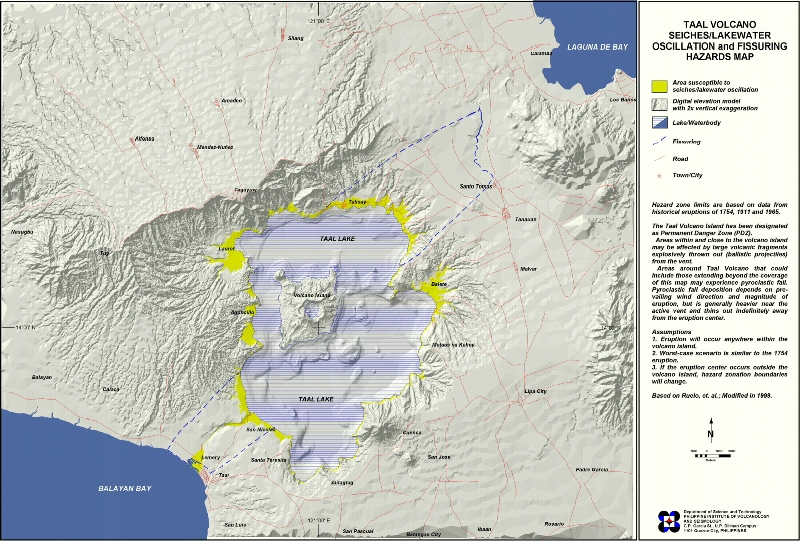Click the Lemery town label
The image size is (800, 541).
pyautogui.click(x=210, y=458)
